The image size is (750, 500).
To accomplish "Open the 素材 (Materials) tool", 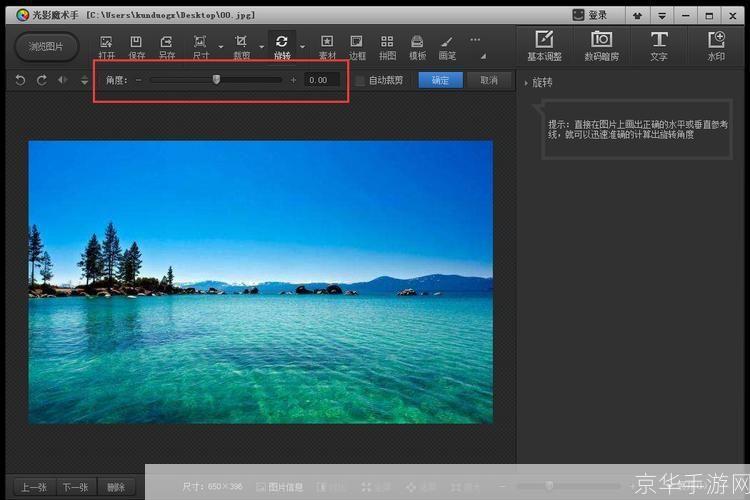I will click(327, 46).
